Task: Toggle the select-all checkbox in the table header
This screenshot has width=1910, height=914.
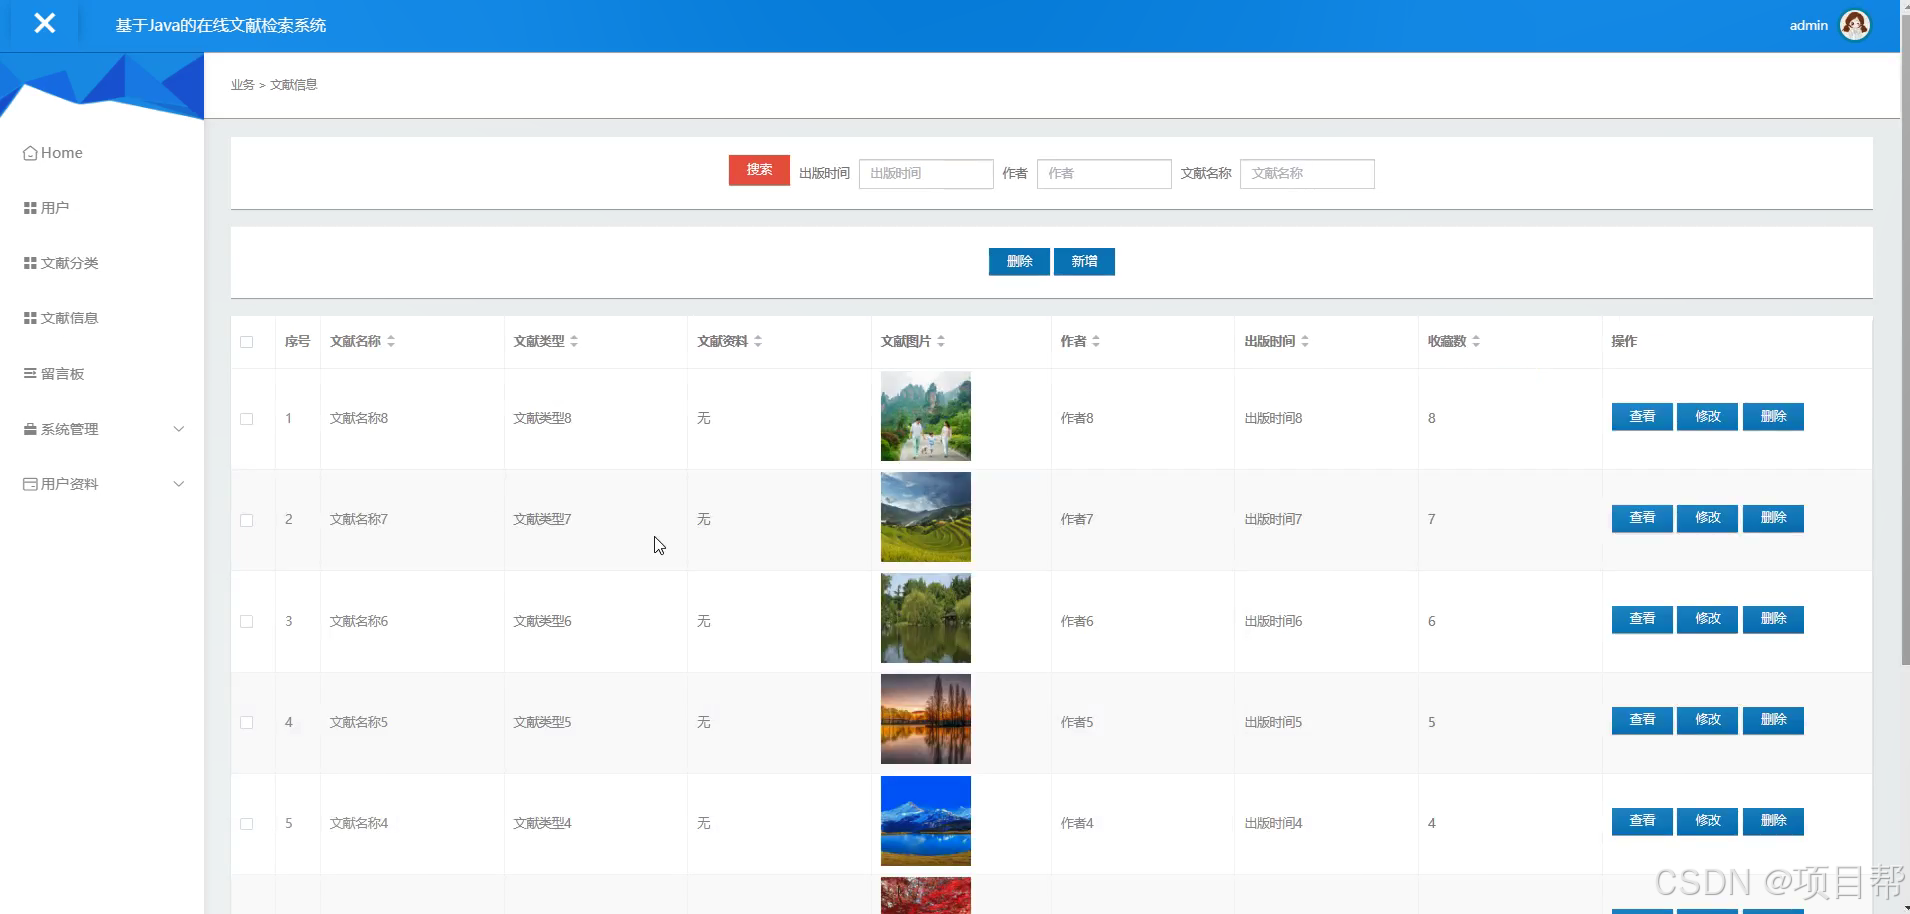Action: (247, 342)
